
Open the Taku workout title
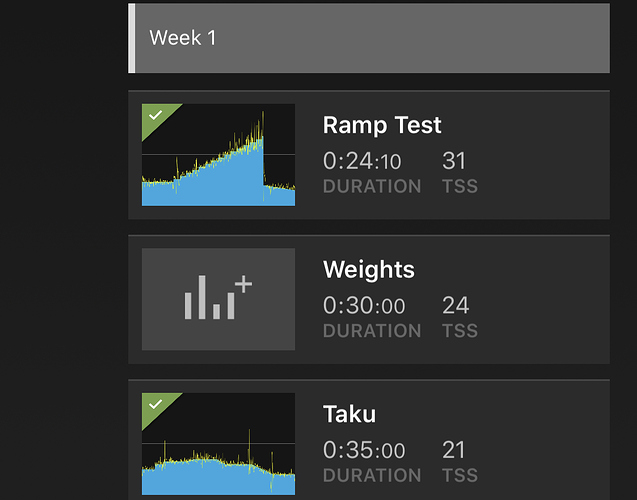pyautogui.click(x=349, y=414)
